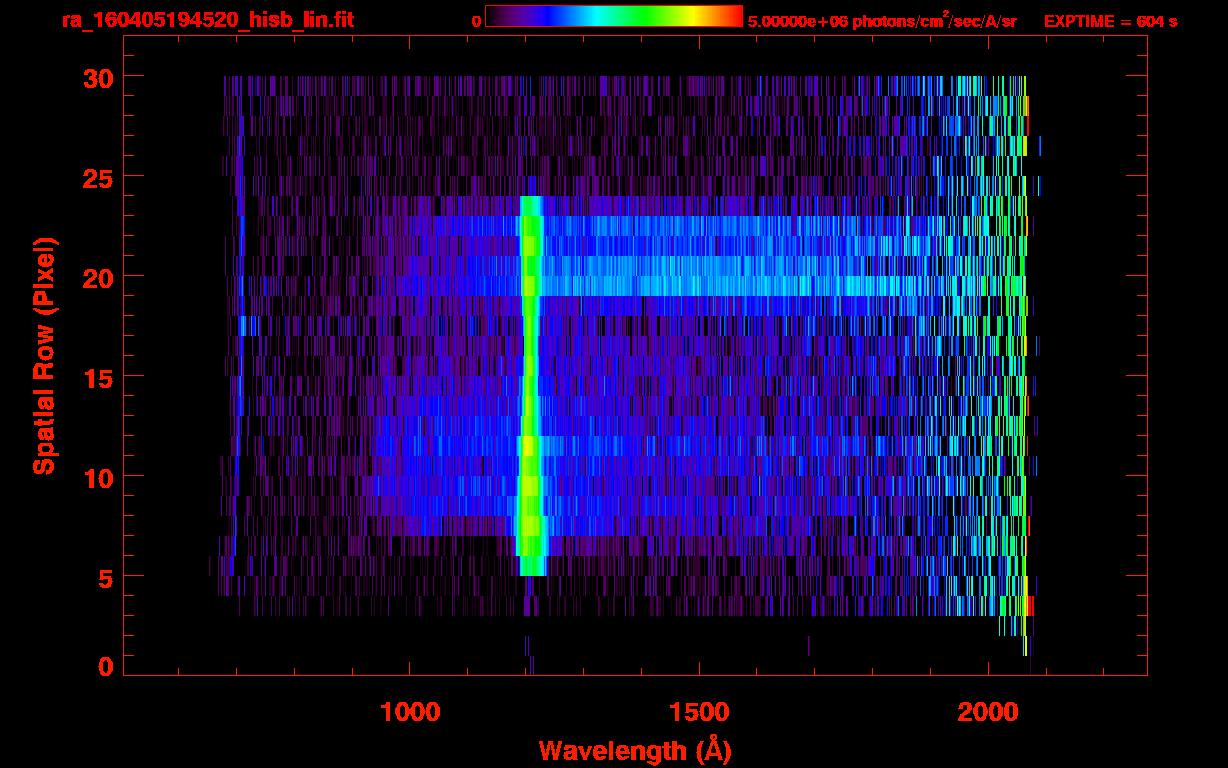Click the Spatial Row (Pixel) axis title
Screen dimensions: 1228x768
click(43, 355)
